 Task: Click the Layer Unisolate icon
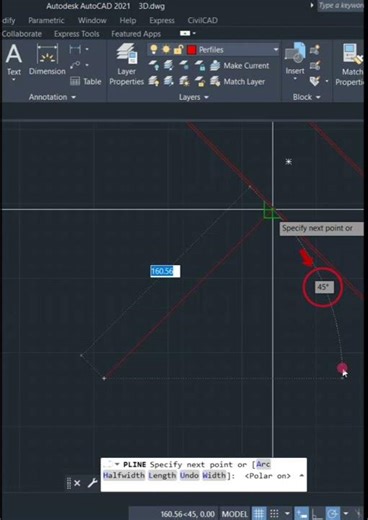169,81
